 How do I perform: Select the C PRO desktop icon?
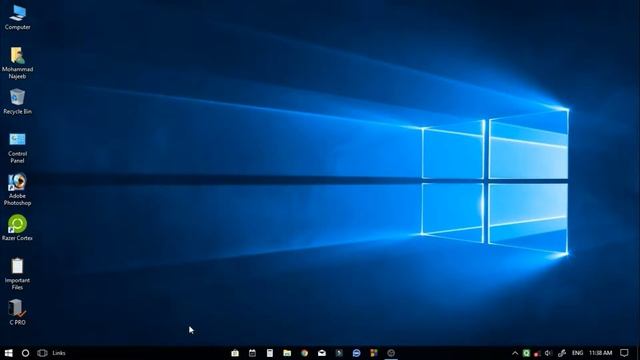[17, 312]
